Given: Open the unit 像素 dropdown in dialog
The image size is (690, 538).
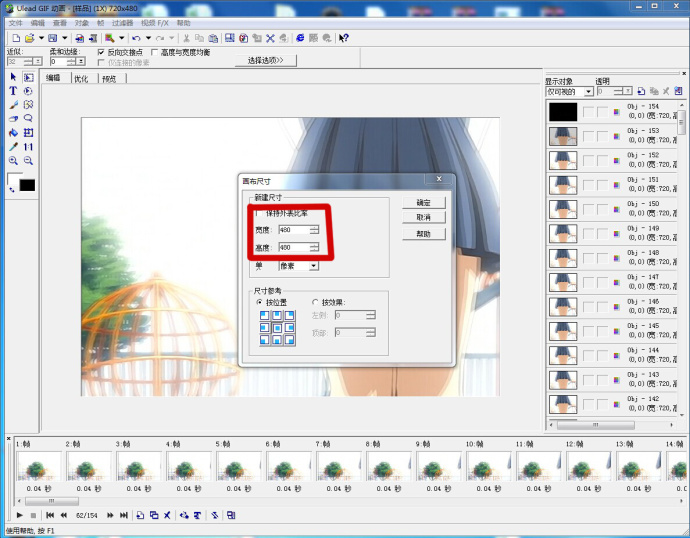Looking at the screenshot, I should coord(313,266).
